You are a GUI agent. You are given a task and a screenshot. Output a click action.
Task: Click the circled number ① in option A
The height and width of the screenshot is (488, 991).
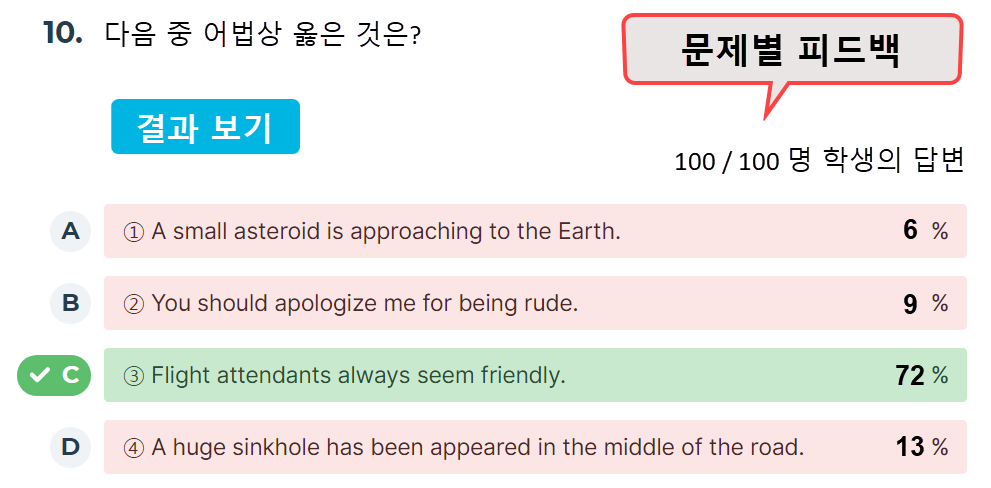(x=133, y=233)
